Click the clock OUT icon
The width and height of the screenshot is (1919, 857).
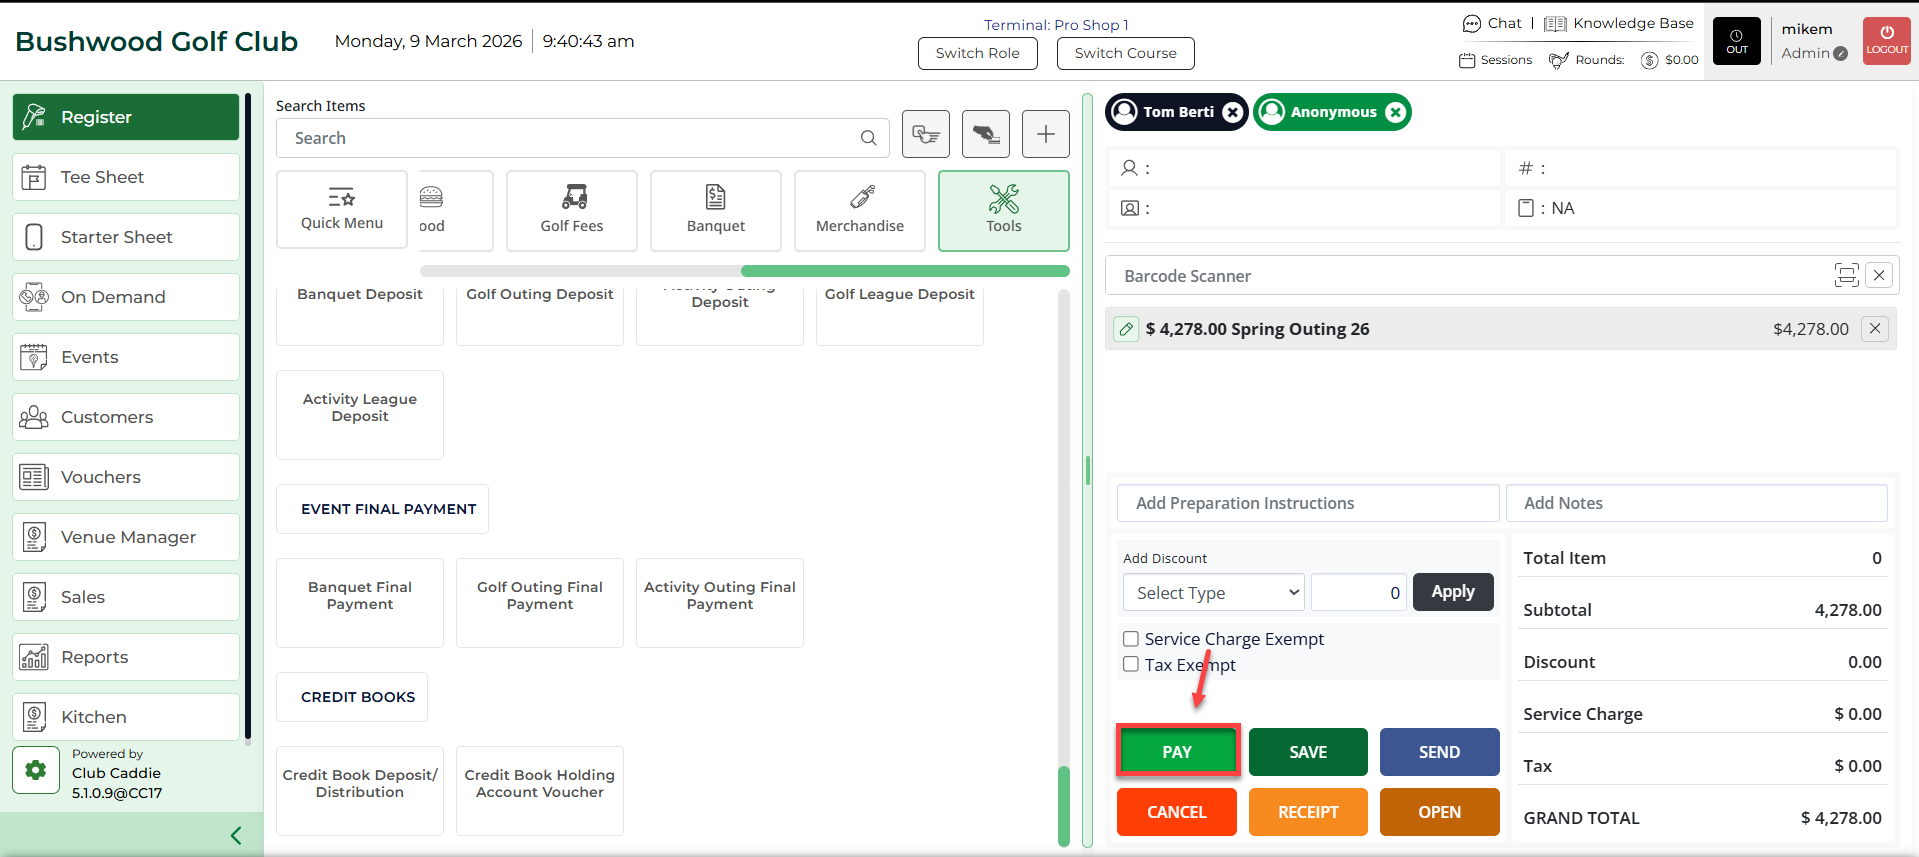[1736, 41]
